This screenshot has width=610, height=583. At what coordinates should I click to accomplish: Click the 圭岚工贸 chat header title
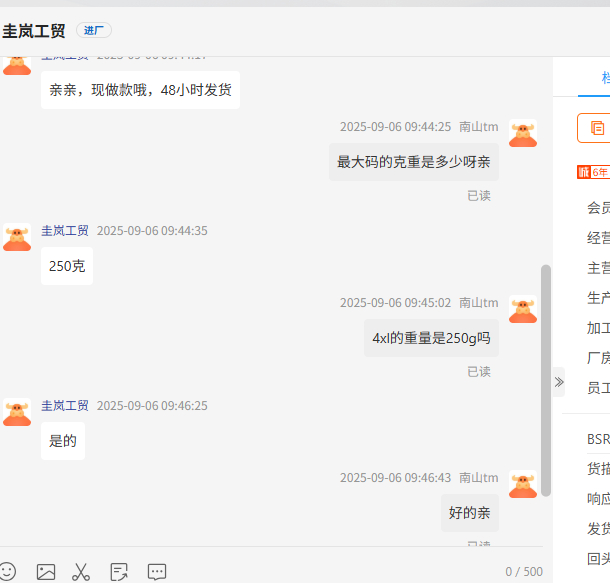click(34, 31)
